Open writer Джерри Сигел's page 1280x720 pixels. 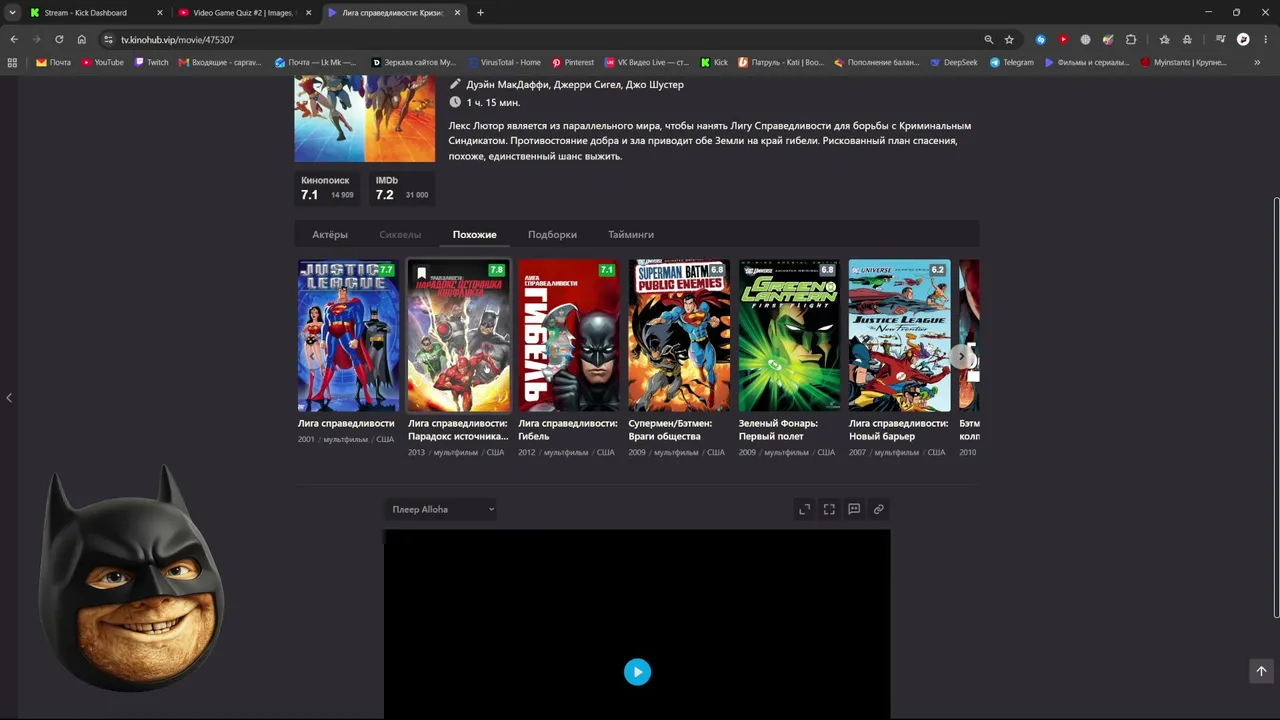pos(586,85)
